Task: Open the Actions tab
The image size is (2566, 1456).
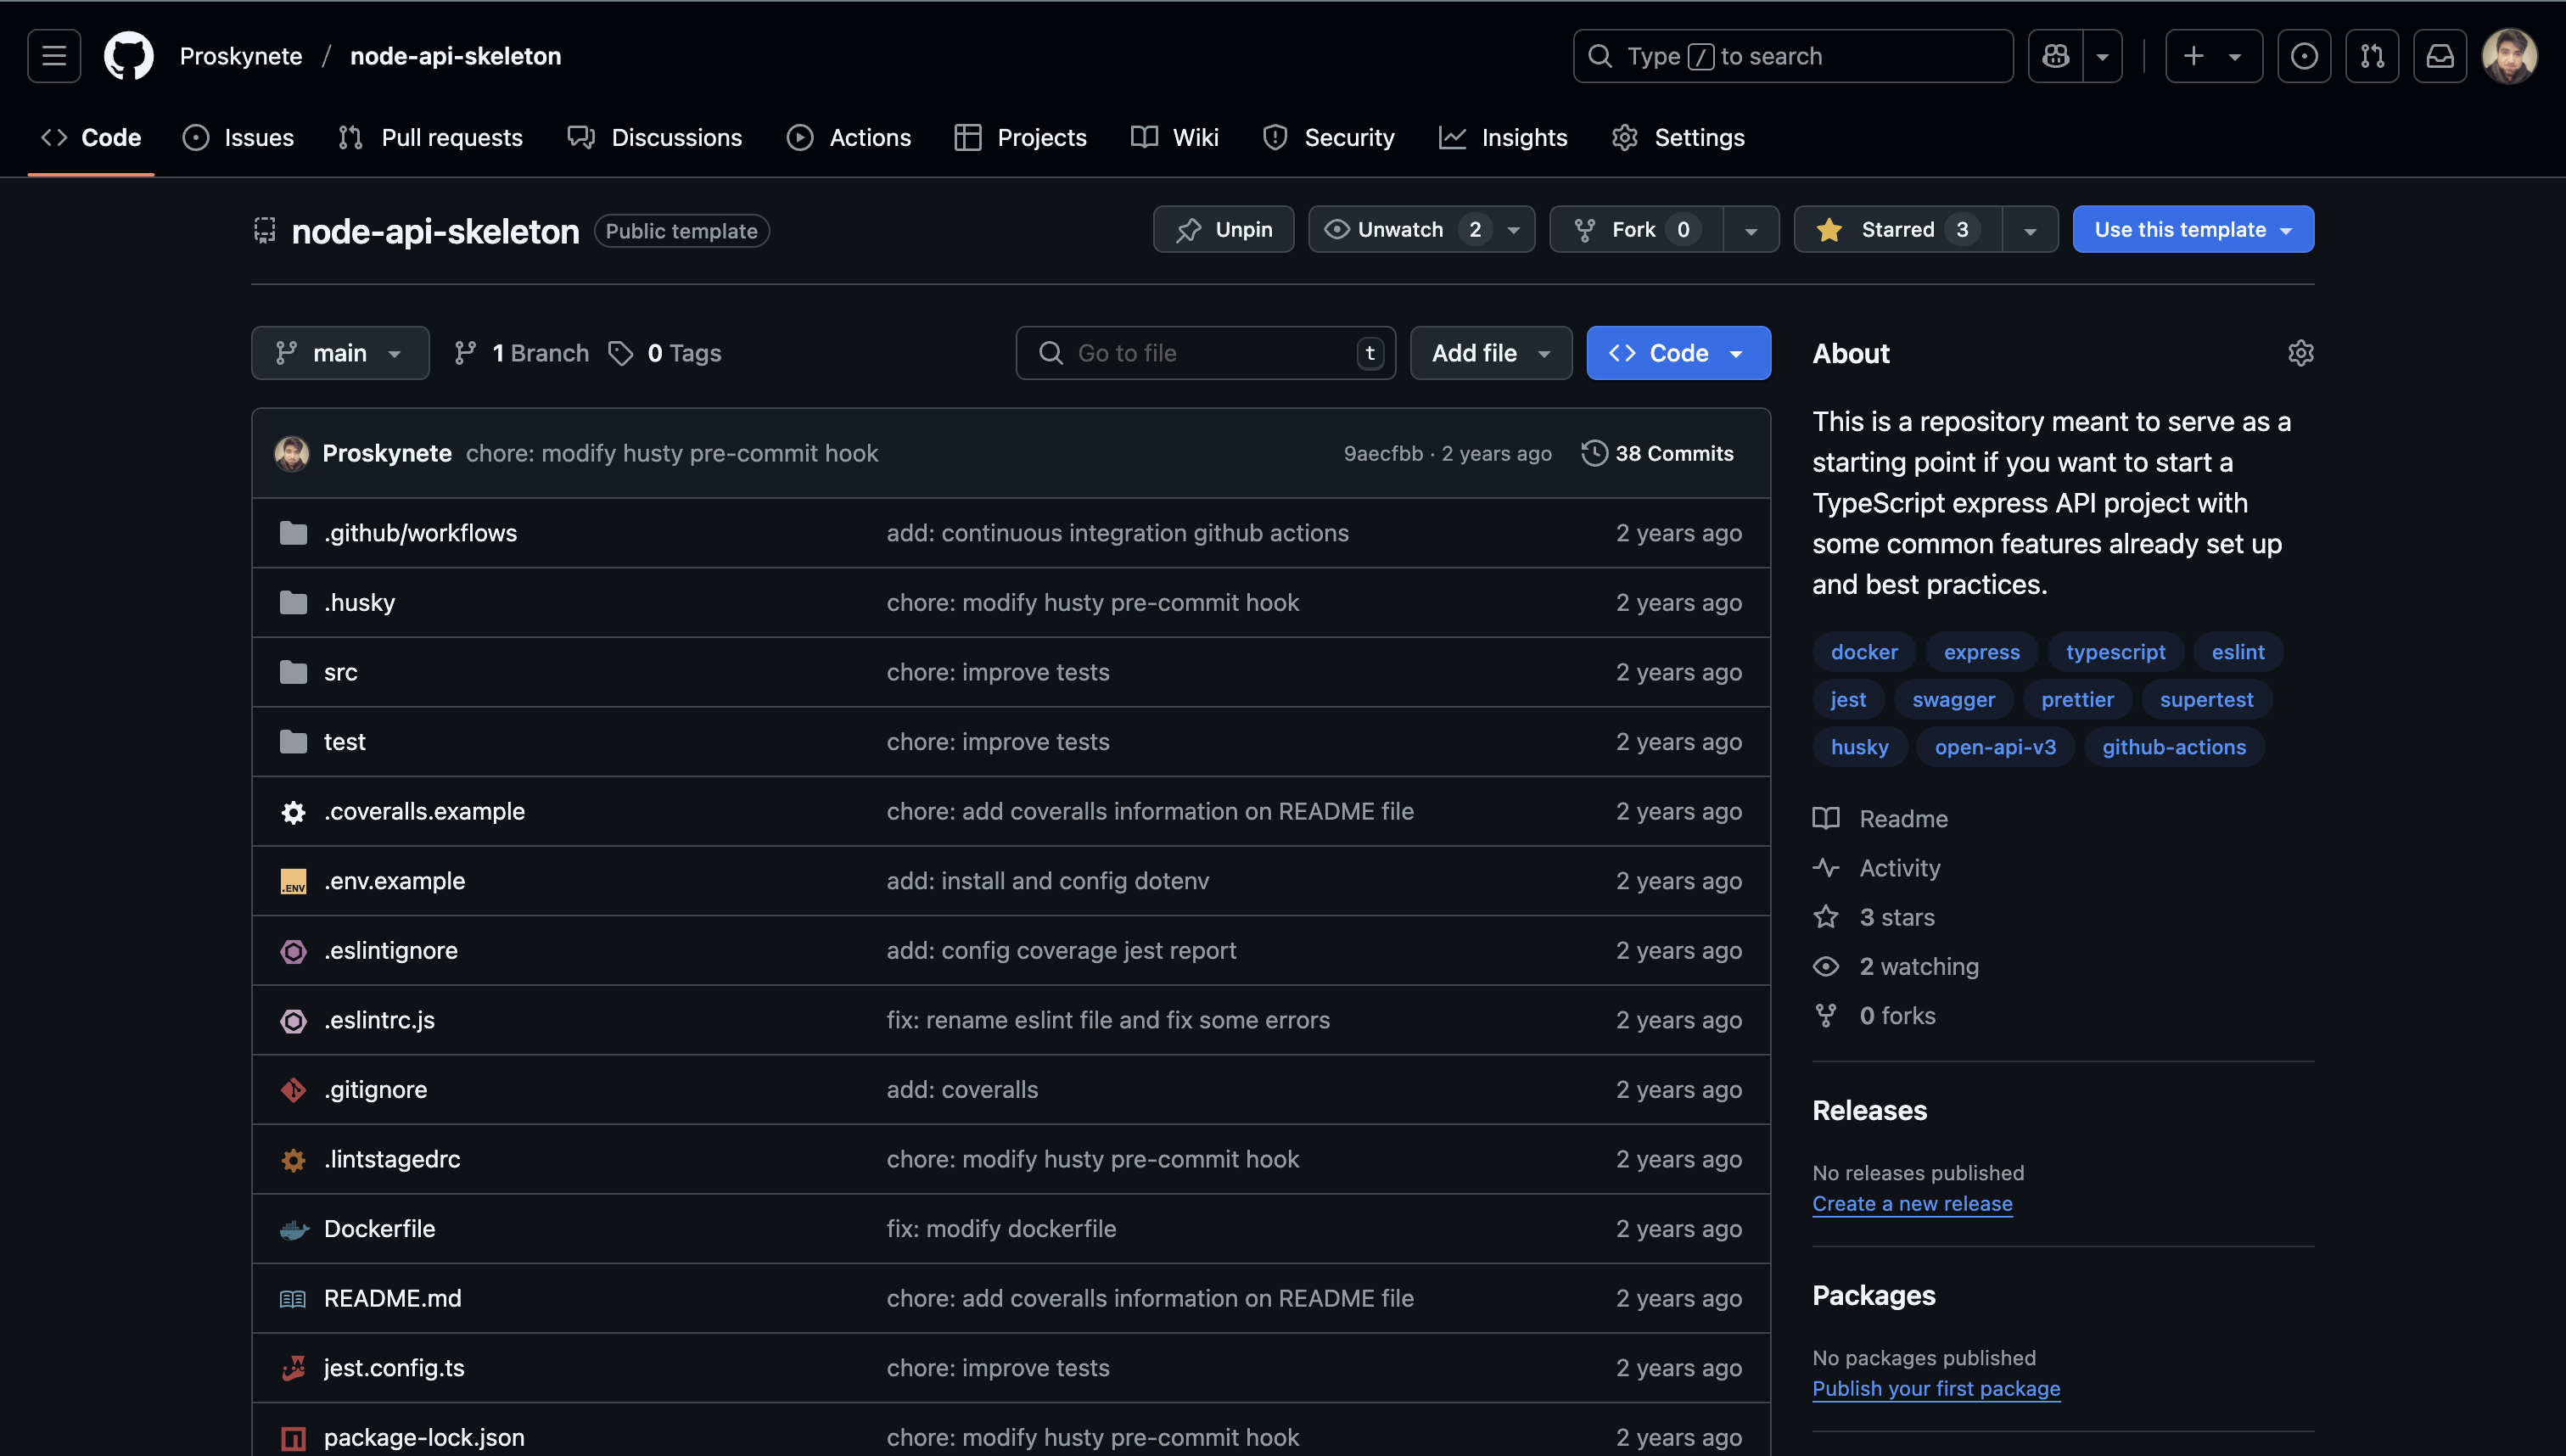Action: (x=849, y=137)
